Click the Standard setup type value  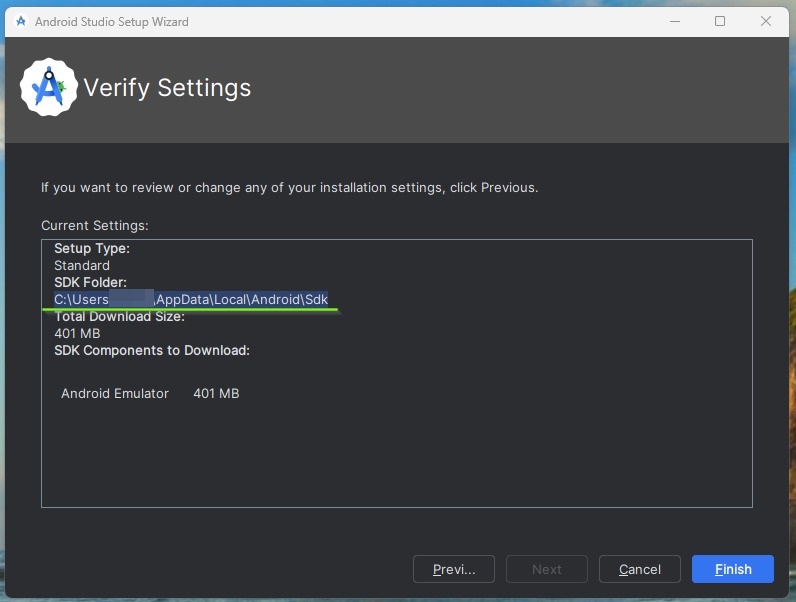82,265
